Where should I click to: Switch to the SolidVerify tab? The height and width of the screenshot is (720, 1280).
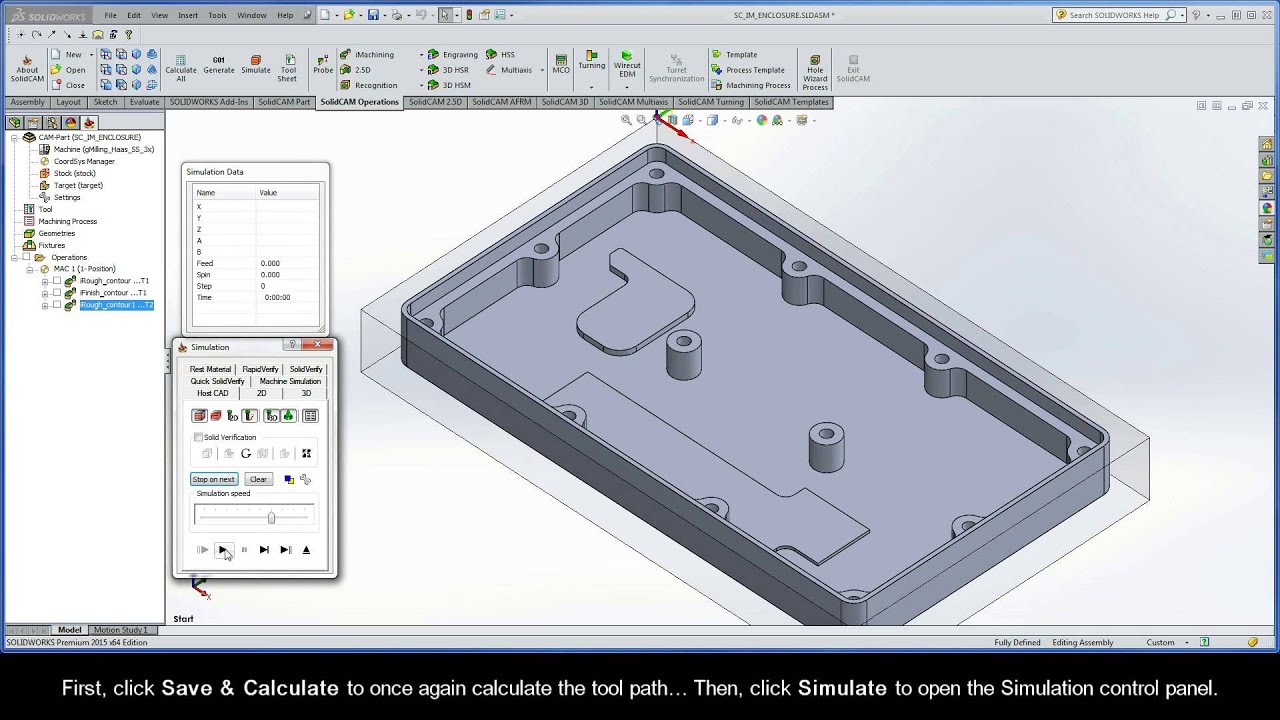point(306,369)
